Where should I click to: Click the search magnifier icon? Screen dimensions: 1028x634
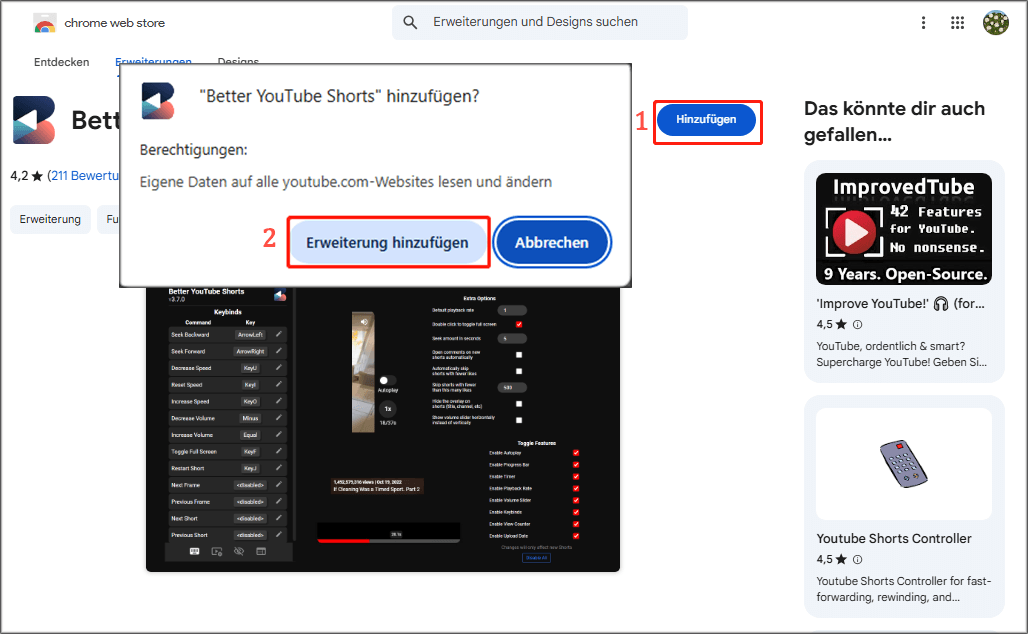tap(410, 22)
